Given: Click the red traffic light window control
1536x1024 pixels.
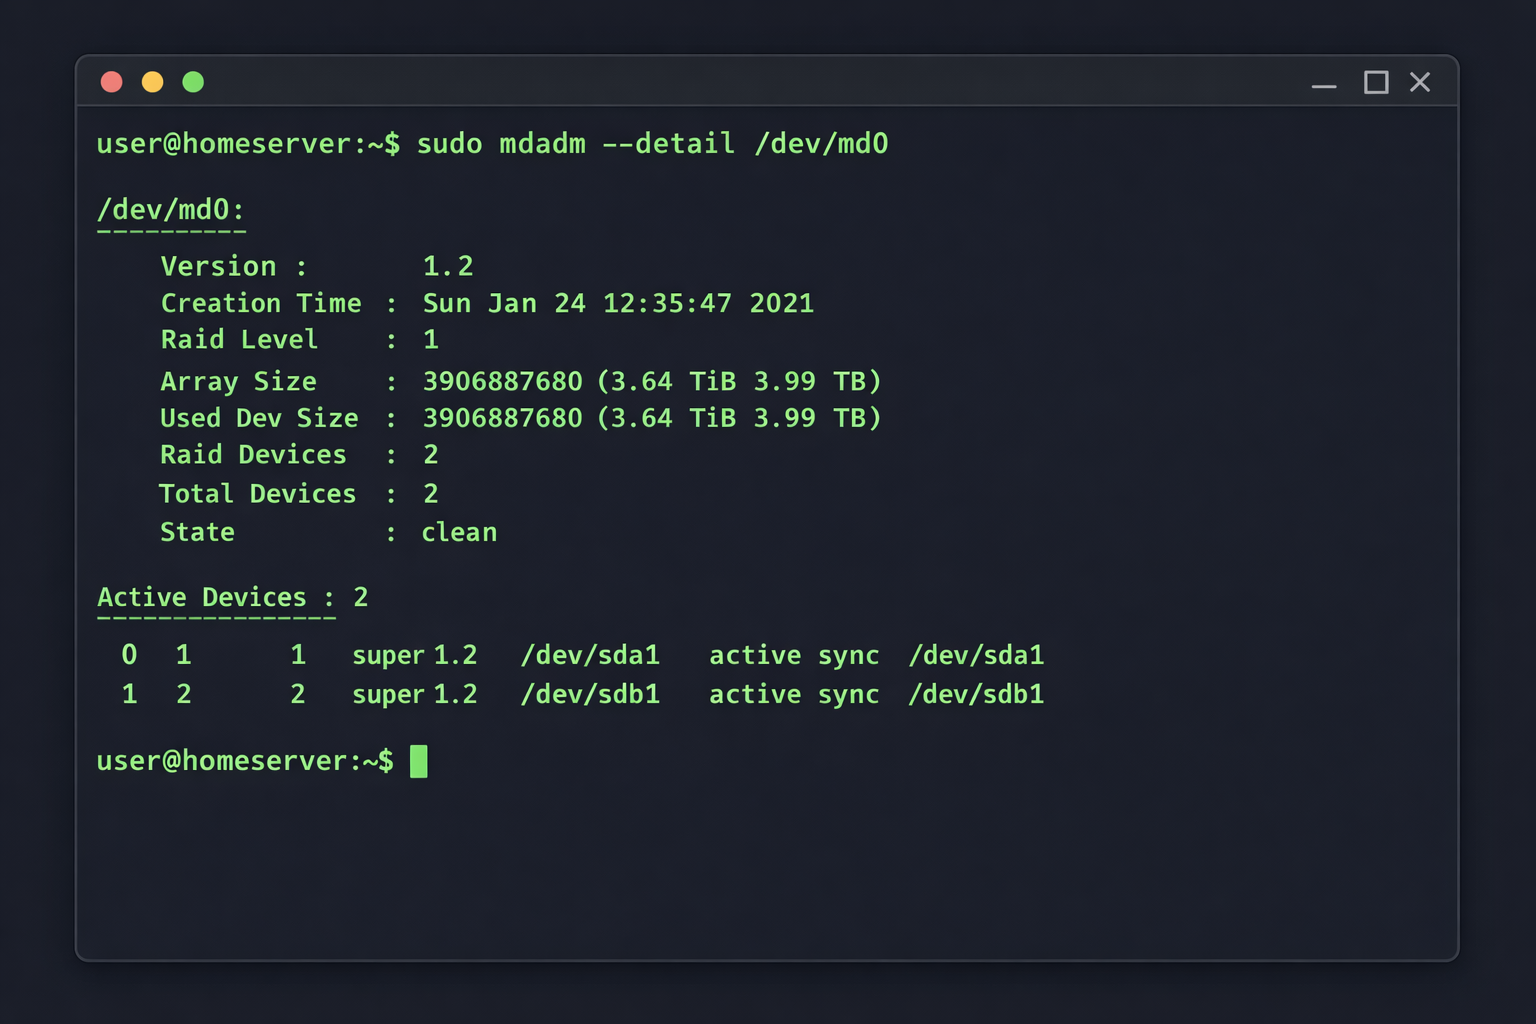Looking at the screenshot, I should pos(112,82).
